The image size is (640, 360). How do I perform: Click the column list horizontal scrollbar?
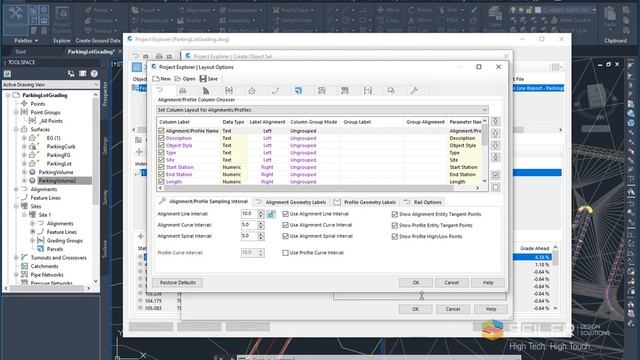308,188
